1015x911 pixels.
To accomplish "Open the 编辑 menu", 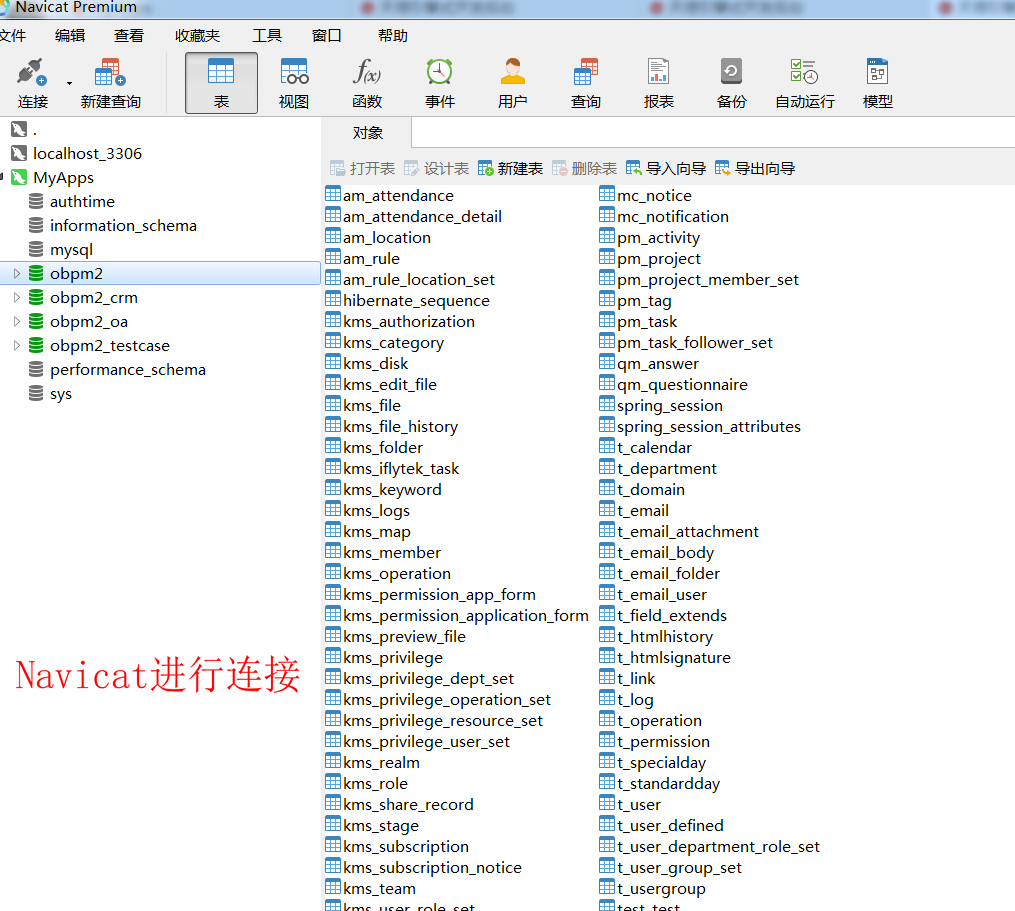I will pyautogui.click(x=70, y=36).
